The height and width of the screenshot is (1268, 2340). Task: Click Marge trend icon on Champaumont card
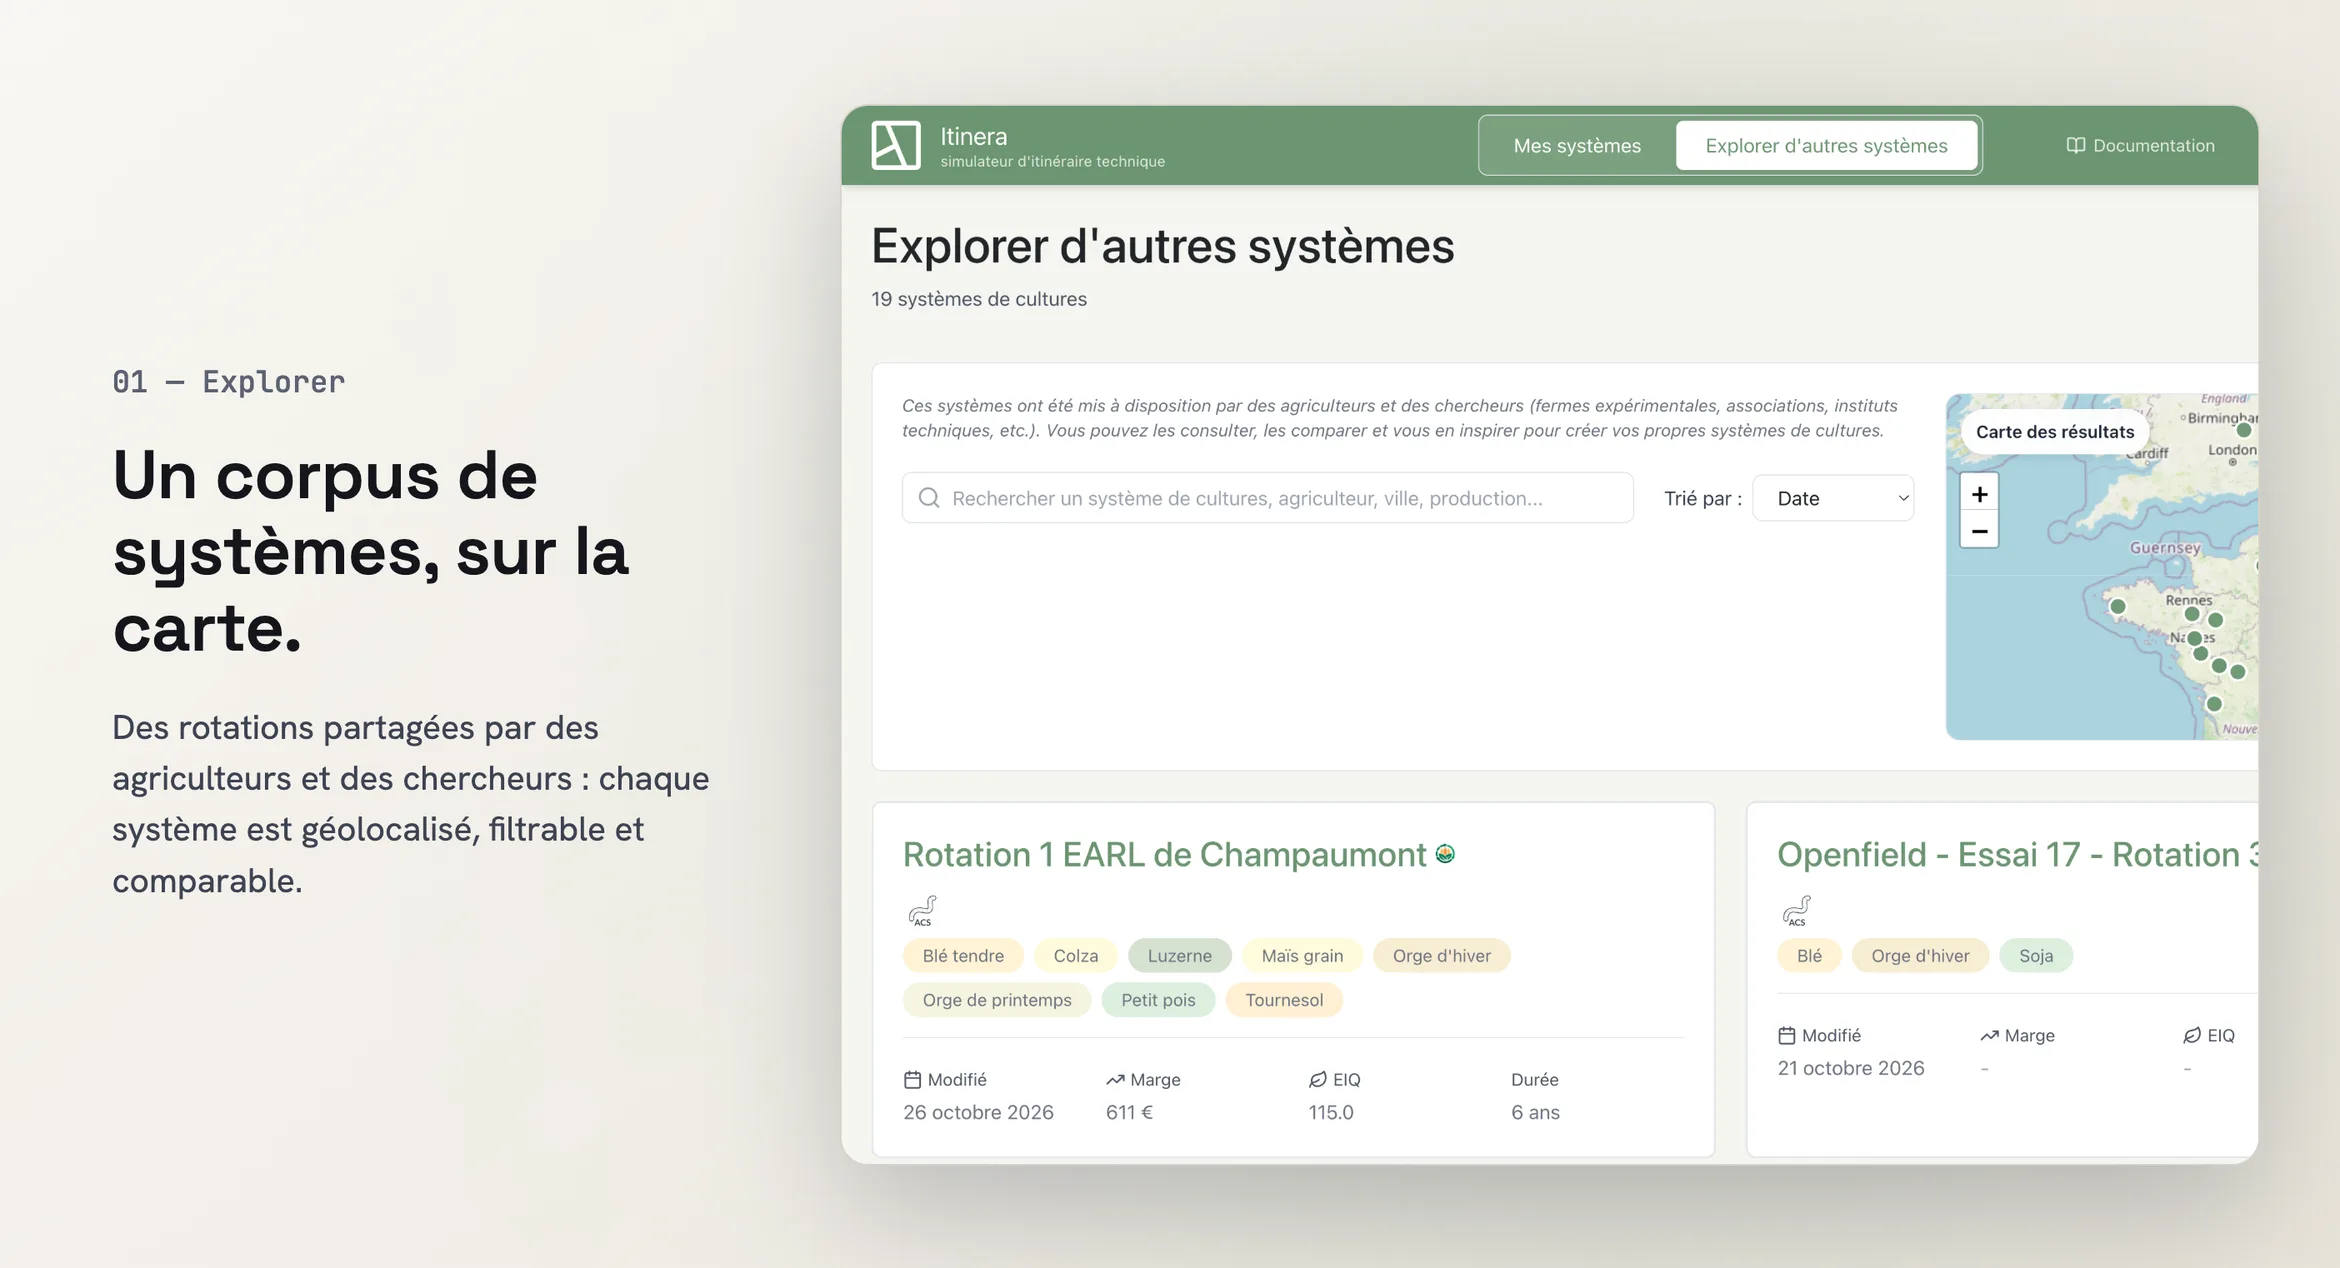[x=1115, y=1080]
